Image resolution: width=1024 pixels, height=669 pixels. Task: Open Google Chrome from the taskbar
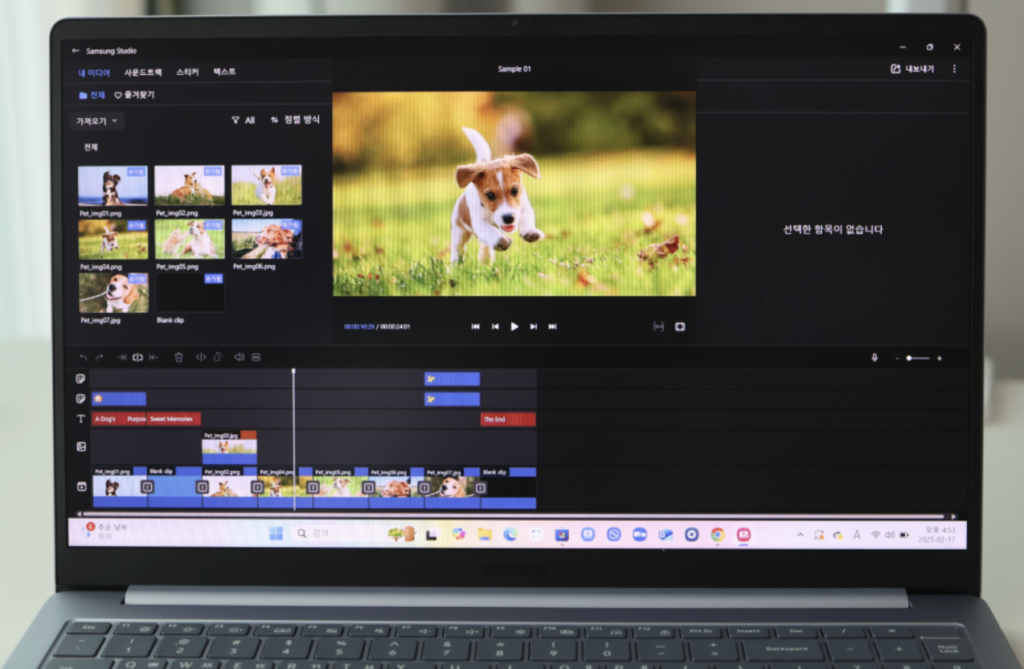718,535
